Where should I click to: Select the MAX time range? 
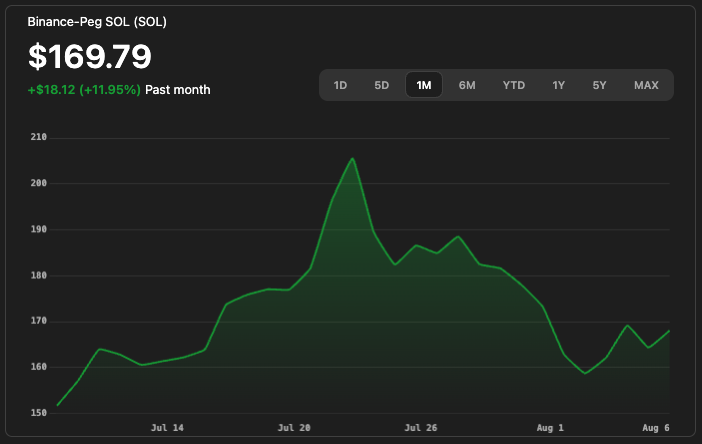click(x=646, y=85)
